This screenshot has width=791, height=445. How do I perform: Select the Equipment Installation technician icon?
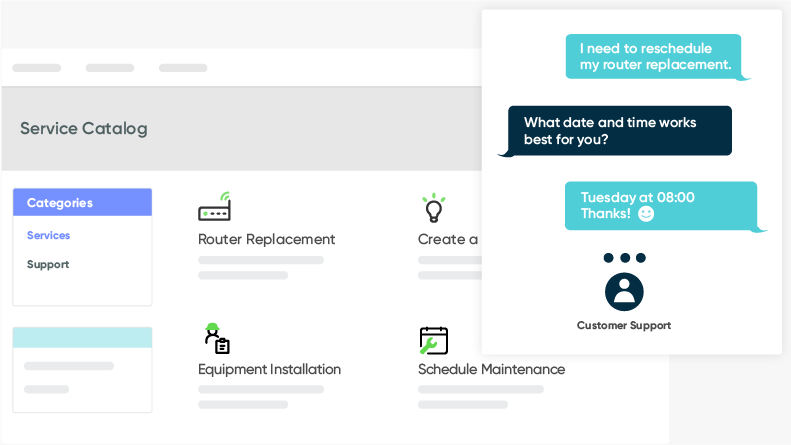(x=216, y=339)
